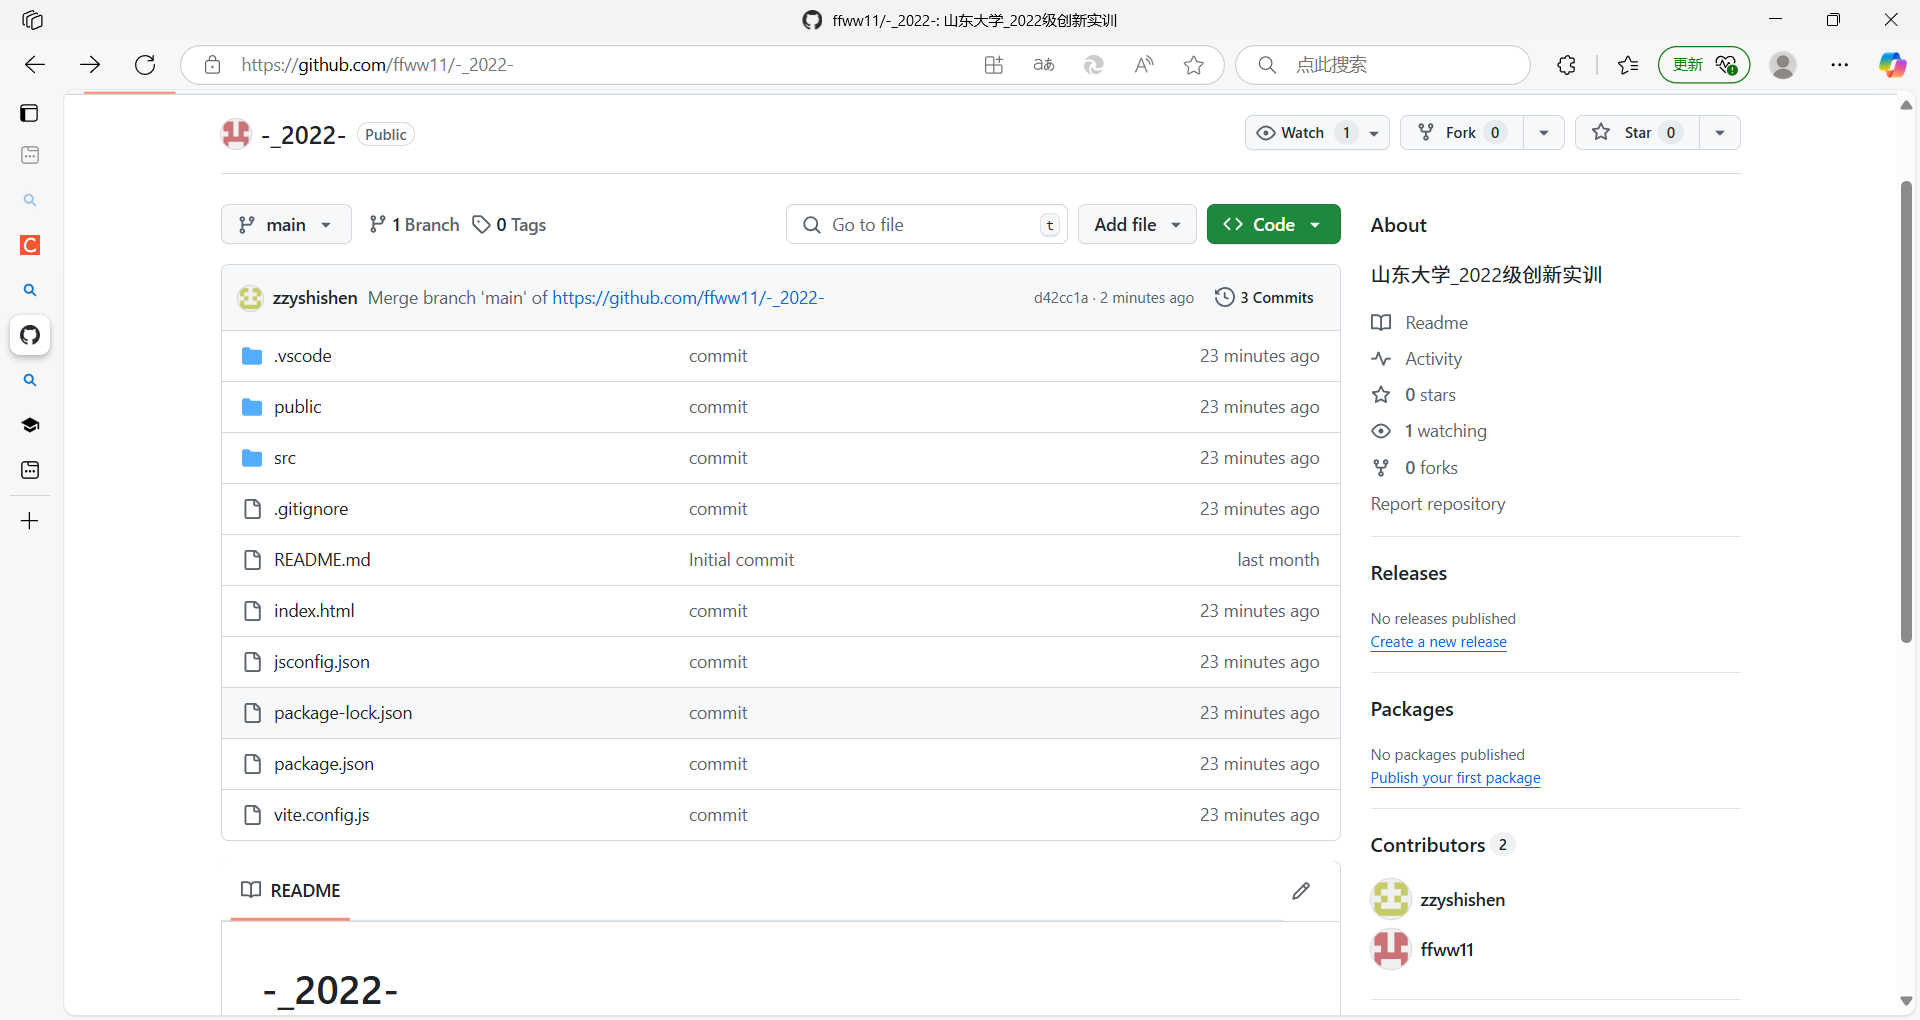
Task: Open the tab actions menu icon
Action: pyautogui.click(x=30, y=112)
